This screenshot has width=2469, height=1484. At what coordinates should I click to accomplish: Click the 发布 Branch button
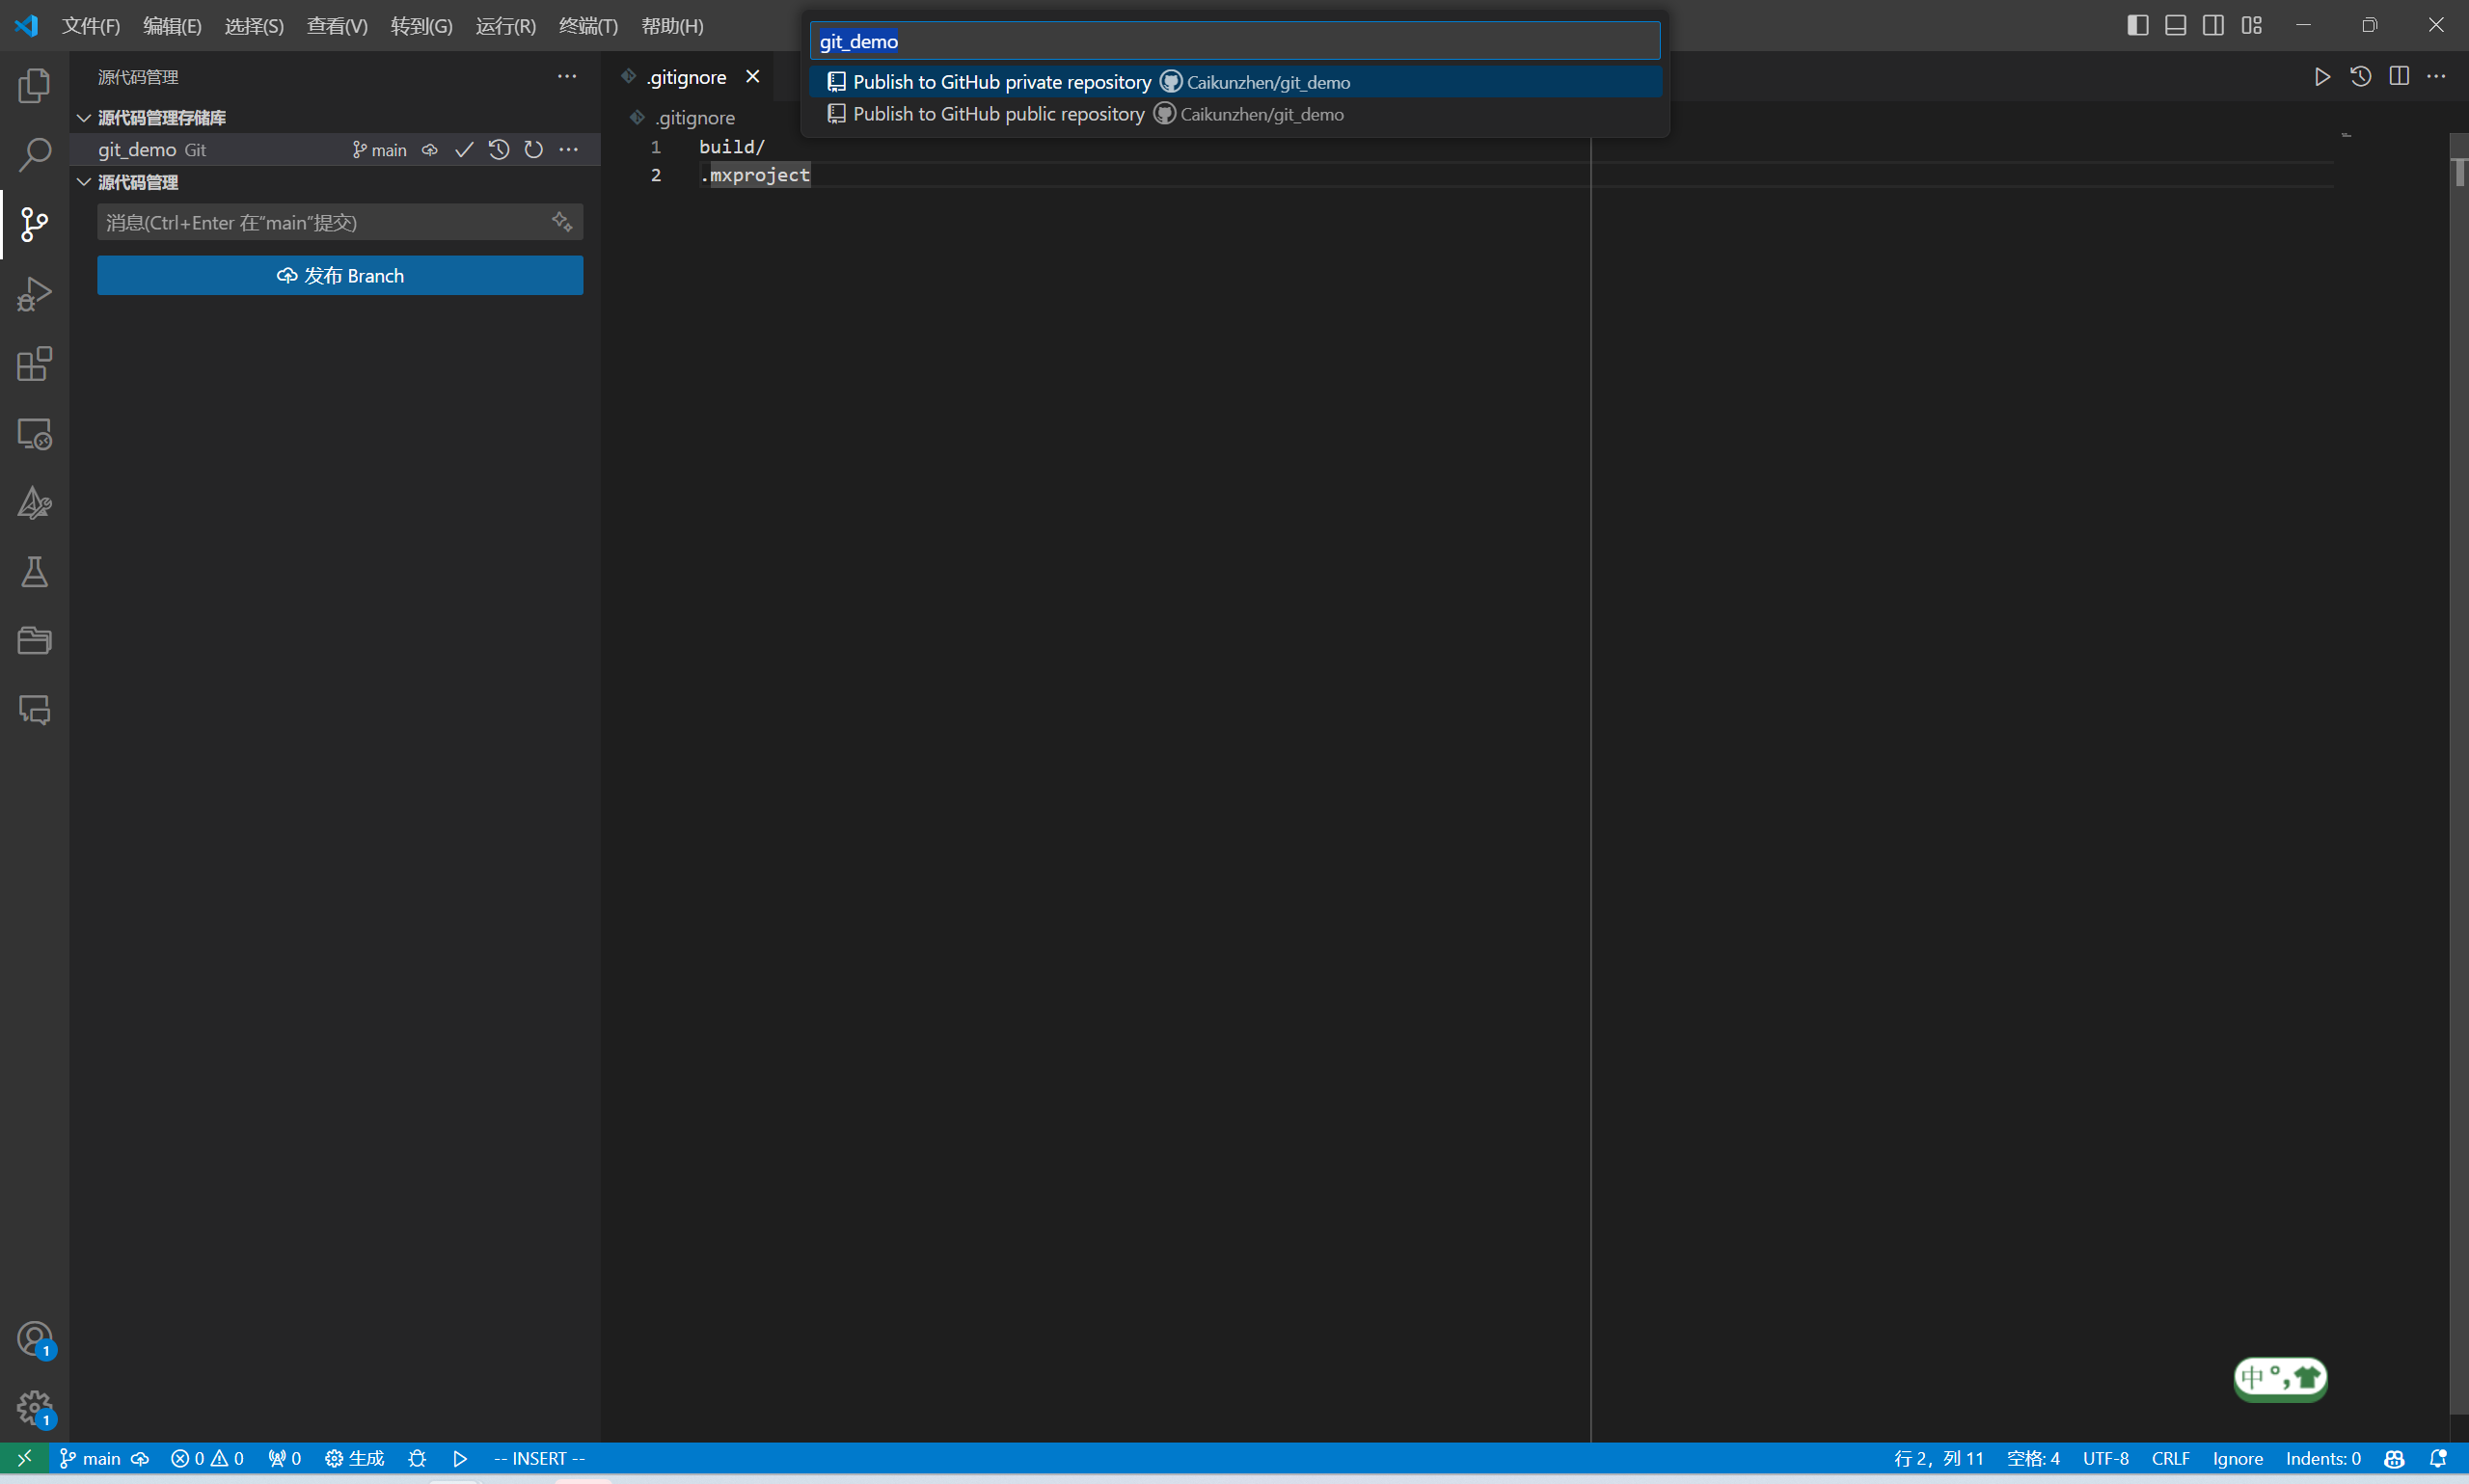340,276
